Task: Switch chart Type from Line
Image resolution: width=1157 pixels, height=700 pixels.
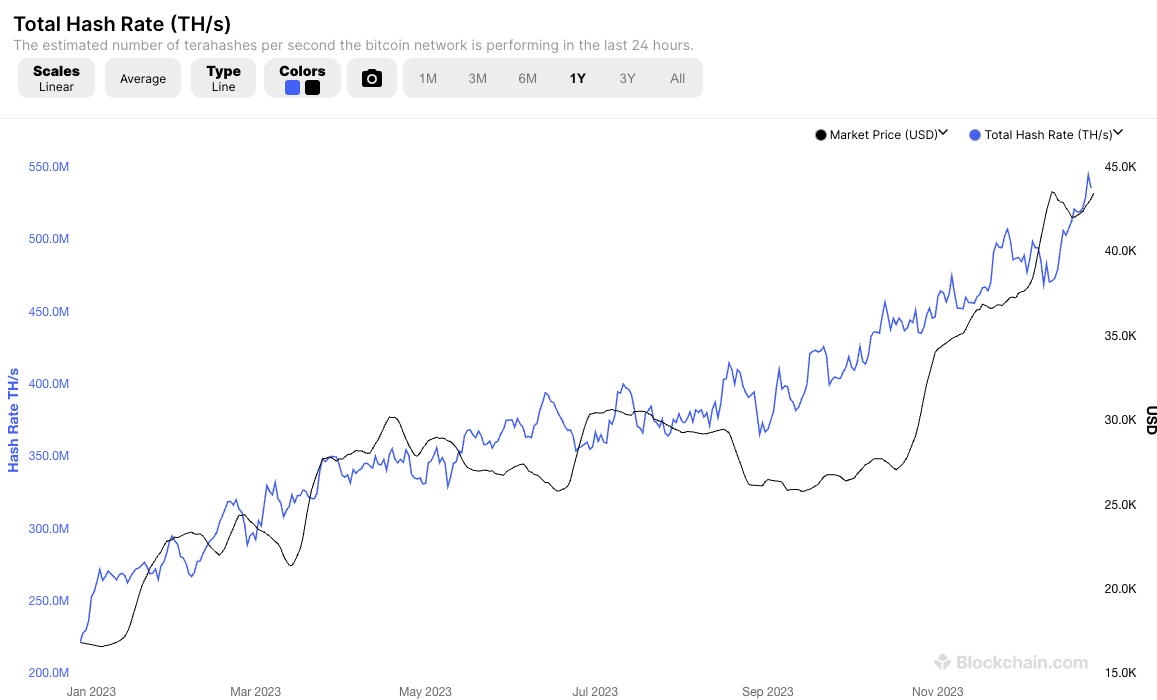Action: [224, 78]
